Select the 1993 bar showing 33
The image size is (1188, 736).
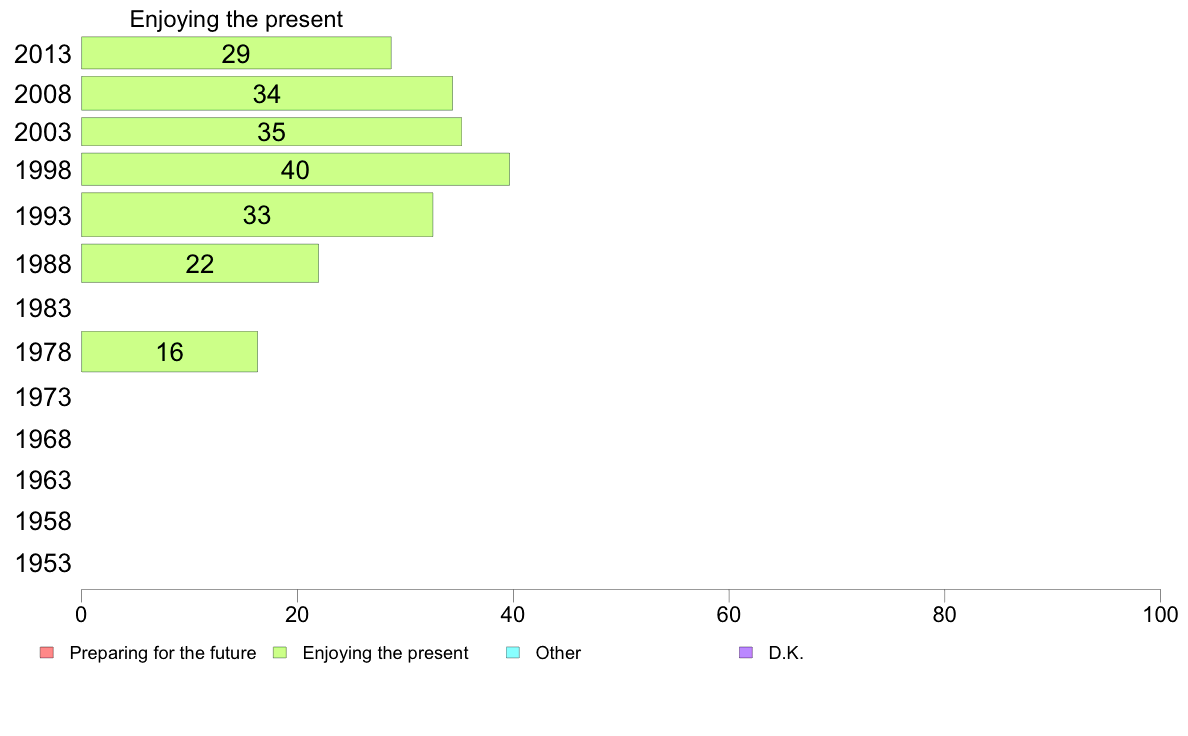click(257, 215)
